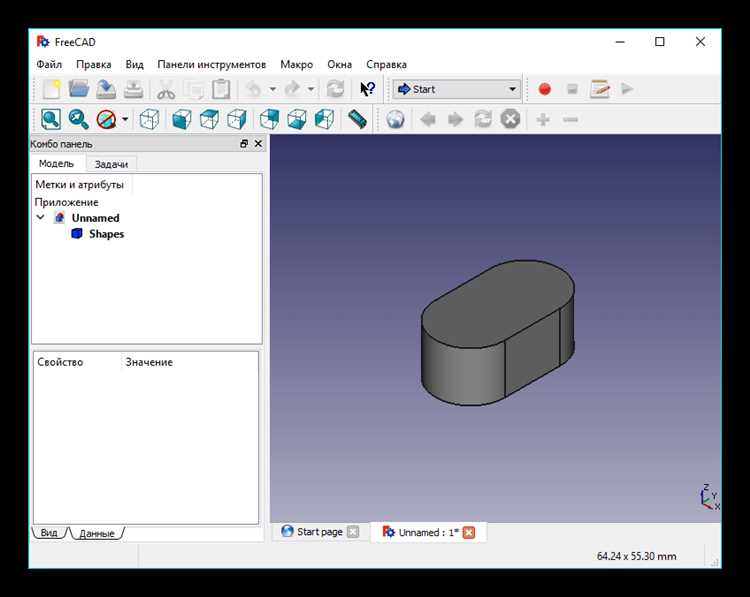This screenshot has height=597, width=750.
Task: Set the front view cube icon
Action: pyautogui.click(x=182, y=120)
